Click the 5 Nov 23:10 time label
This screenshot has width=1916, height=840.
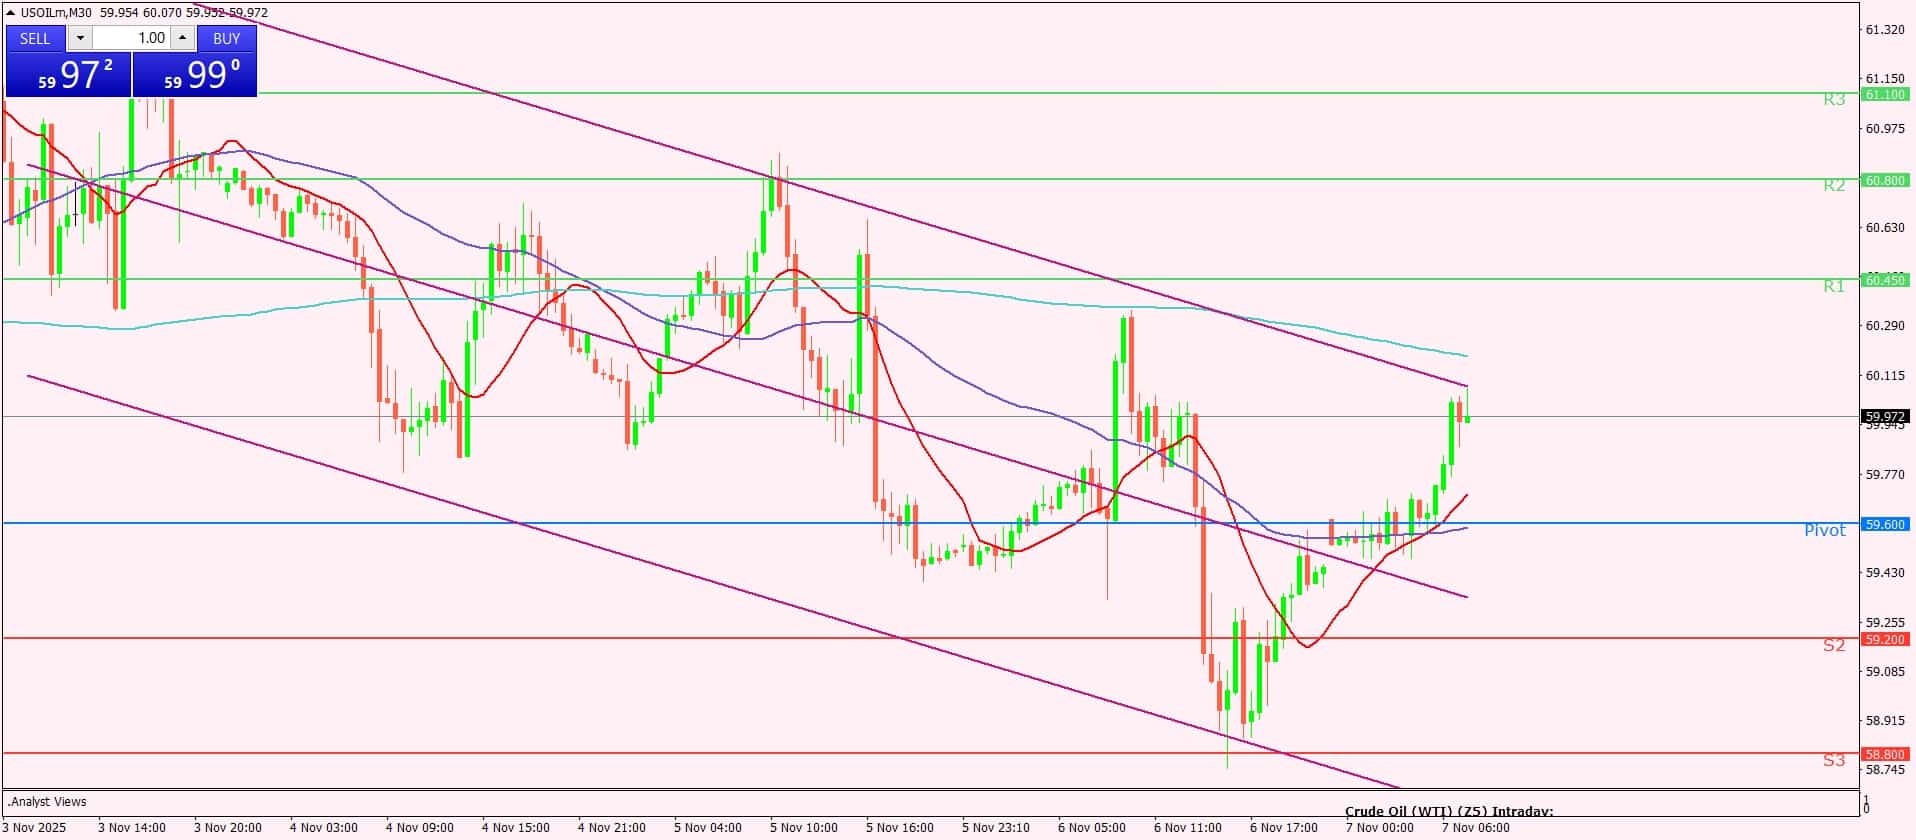coord(996,828)
